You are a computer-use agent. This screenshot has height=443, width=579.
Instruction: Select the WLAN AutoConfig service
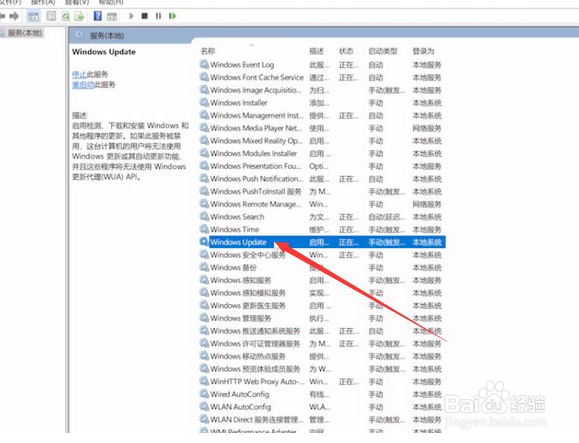coord(240,407)
